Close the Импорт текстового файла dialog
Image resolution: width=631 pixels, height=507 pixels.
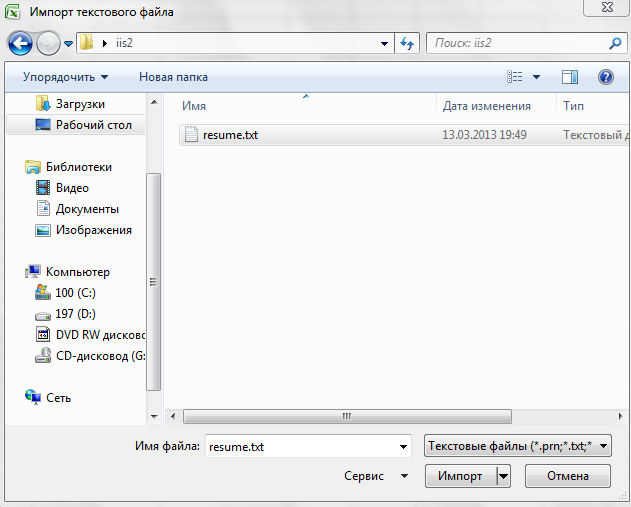coord(607,7)
